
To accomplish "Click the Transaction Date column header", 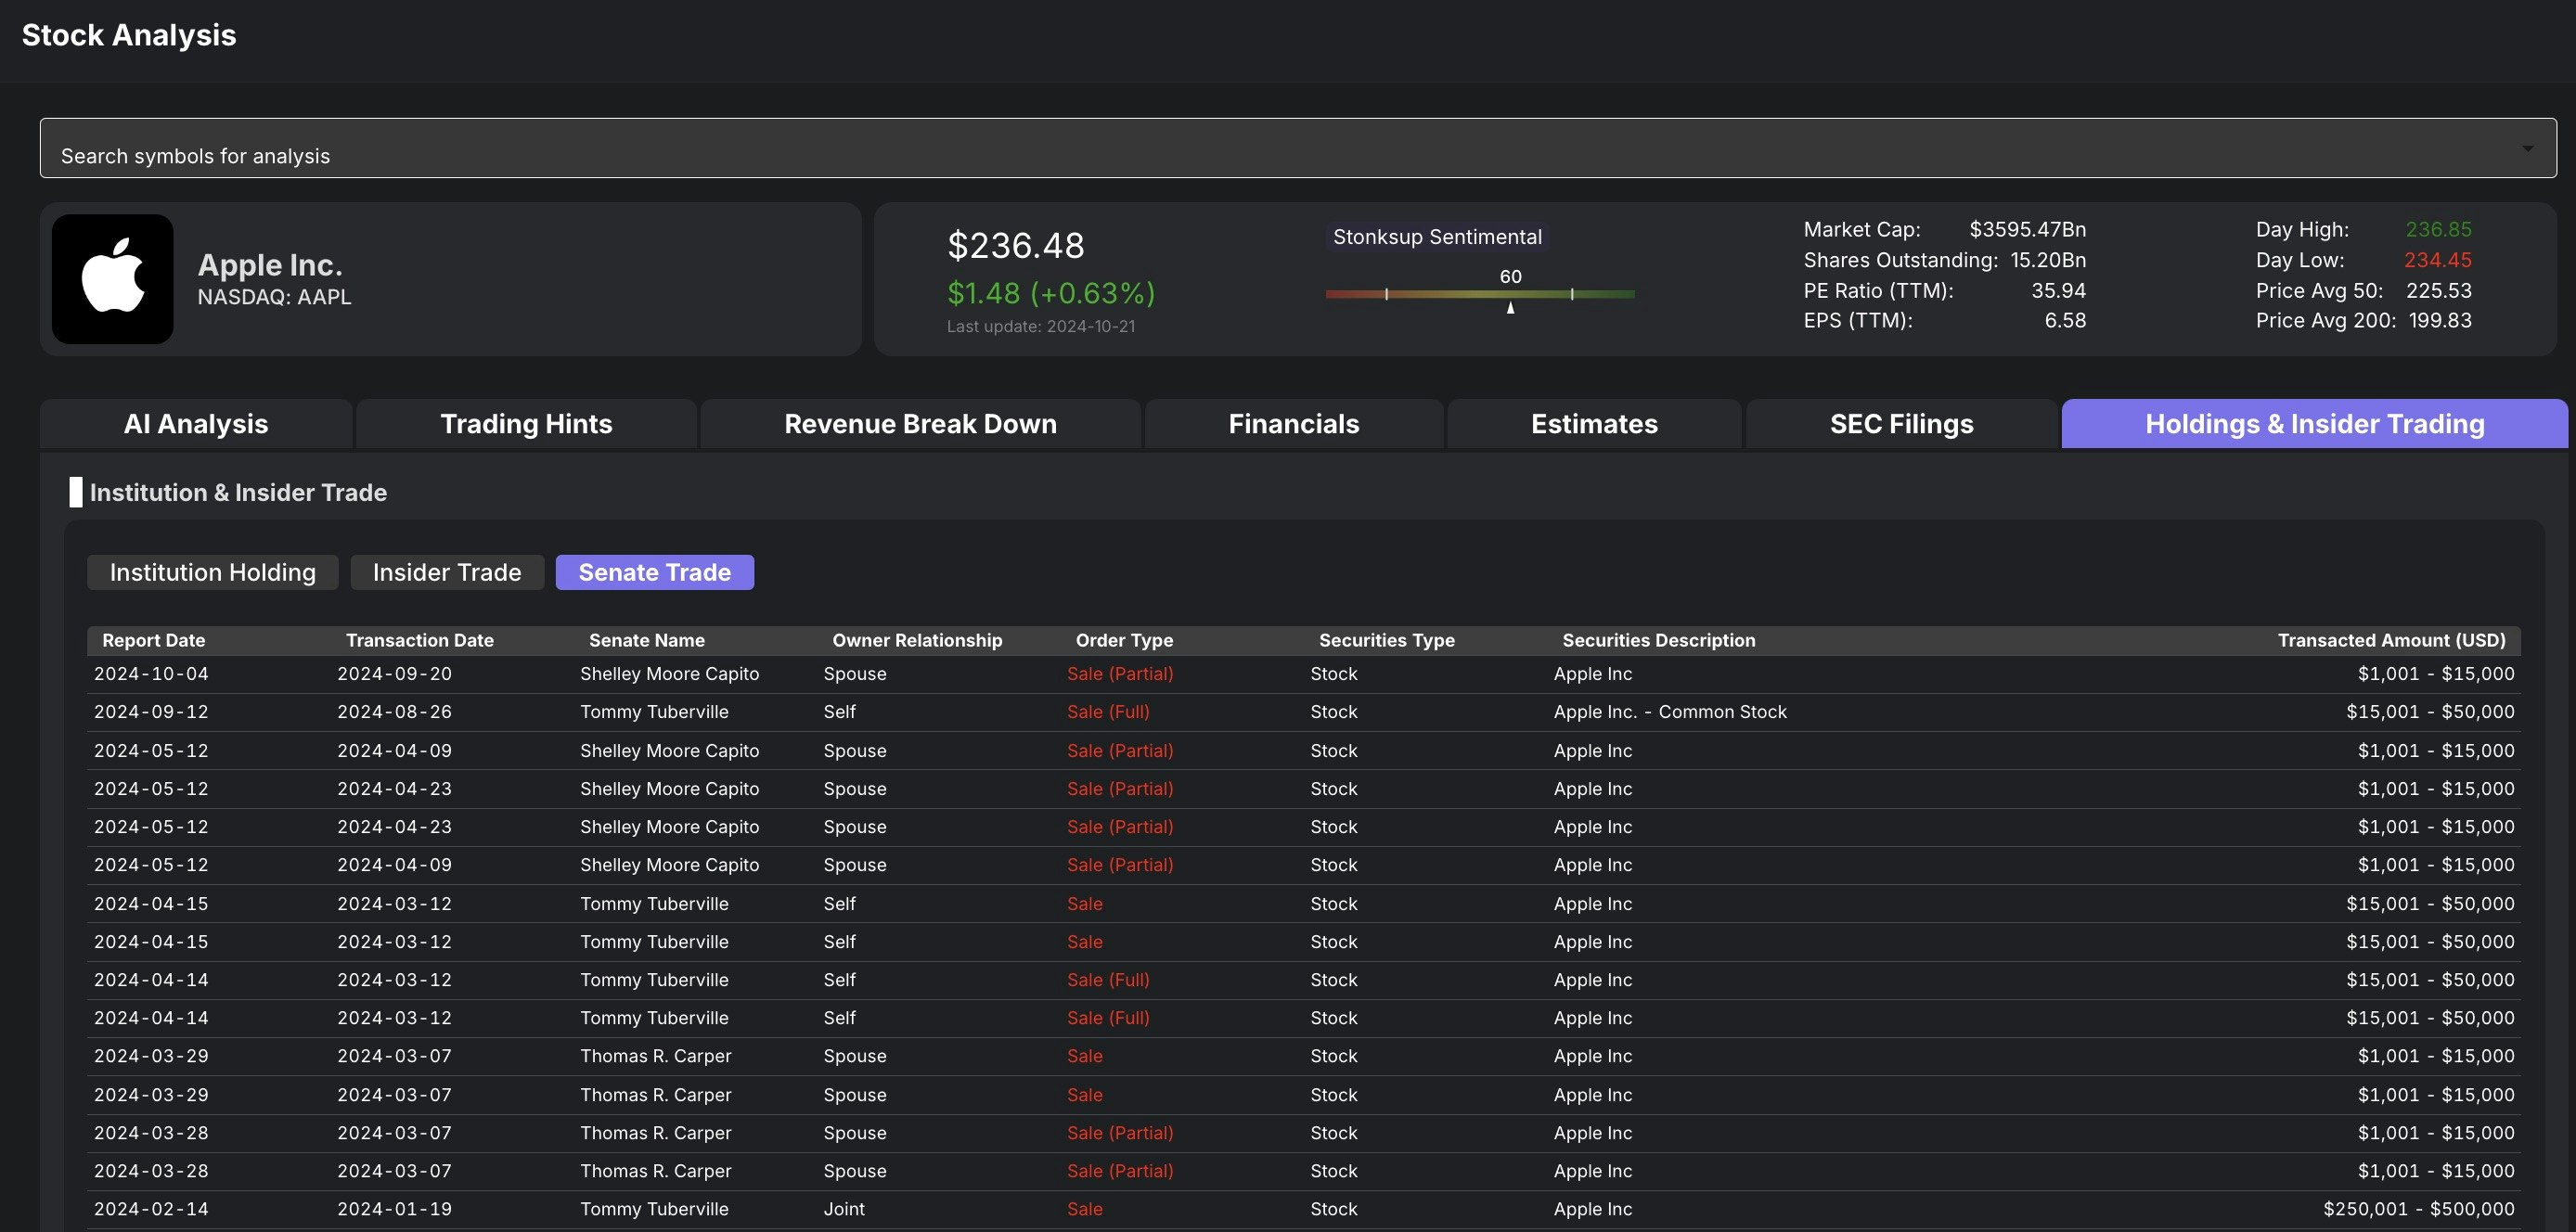I will [x=419, y=641].
